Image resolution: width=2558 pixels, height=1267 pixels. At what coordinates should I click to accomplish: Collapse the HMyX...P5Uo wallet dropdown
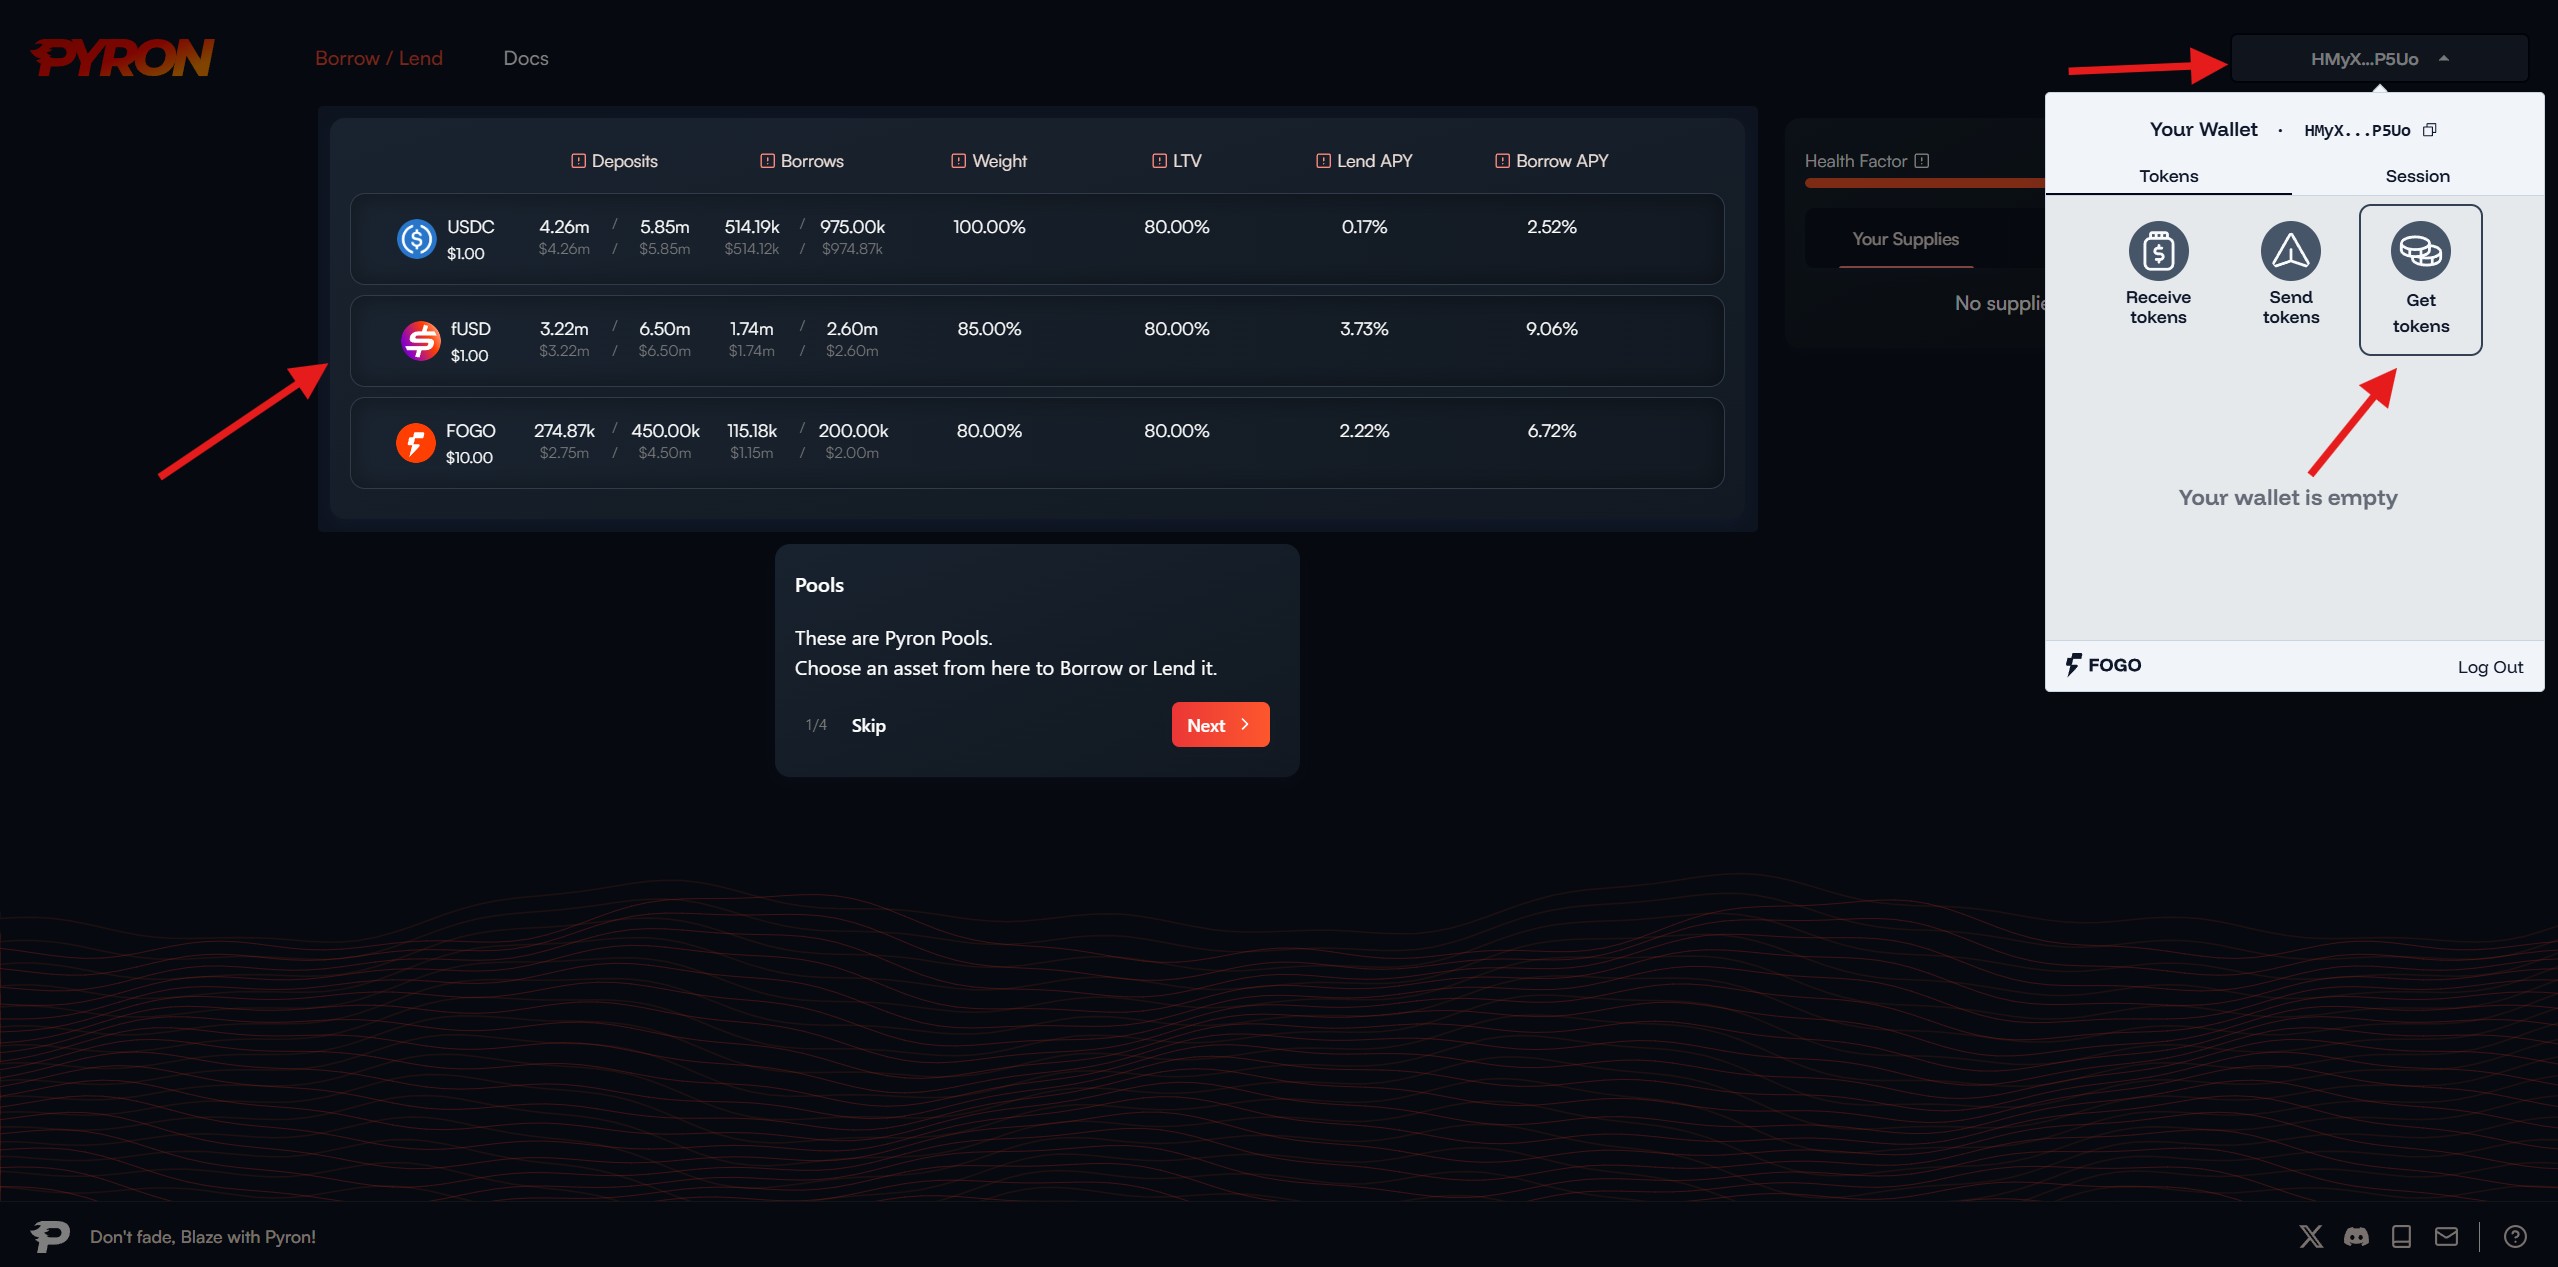click(2379, 59)
